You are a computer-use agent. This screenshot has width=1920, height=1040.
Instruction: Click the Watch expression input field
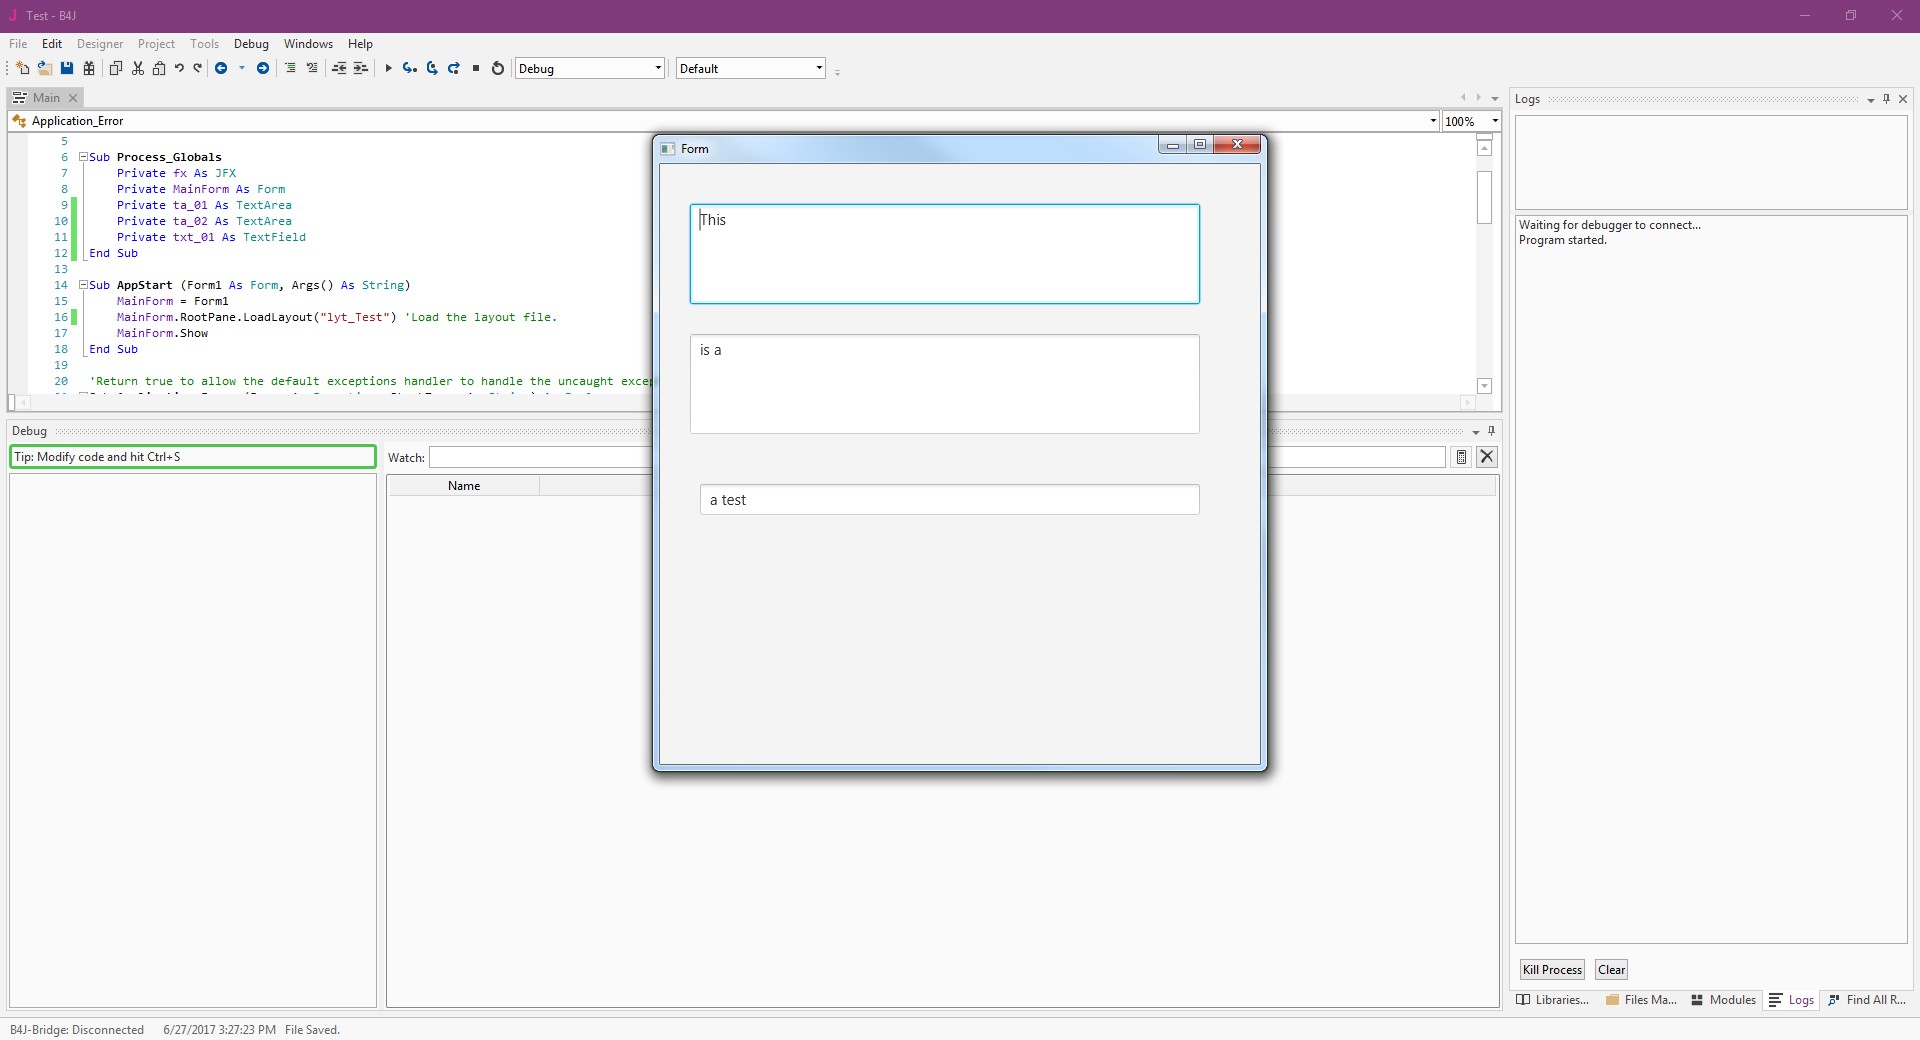pos(541,457)
